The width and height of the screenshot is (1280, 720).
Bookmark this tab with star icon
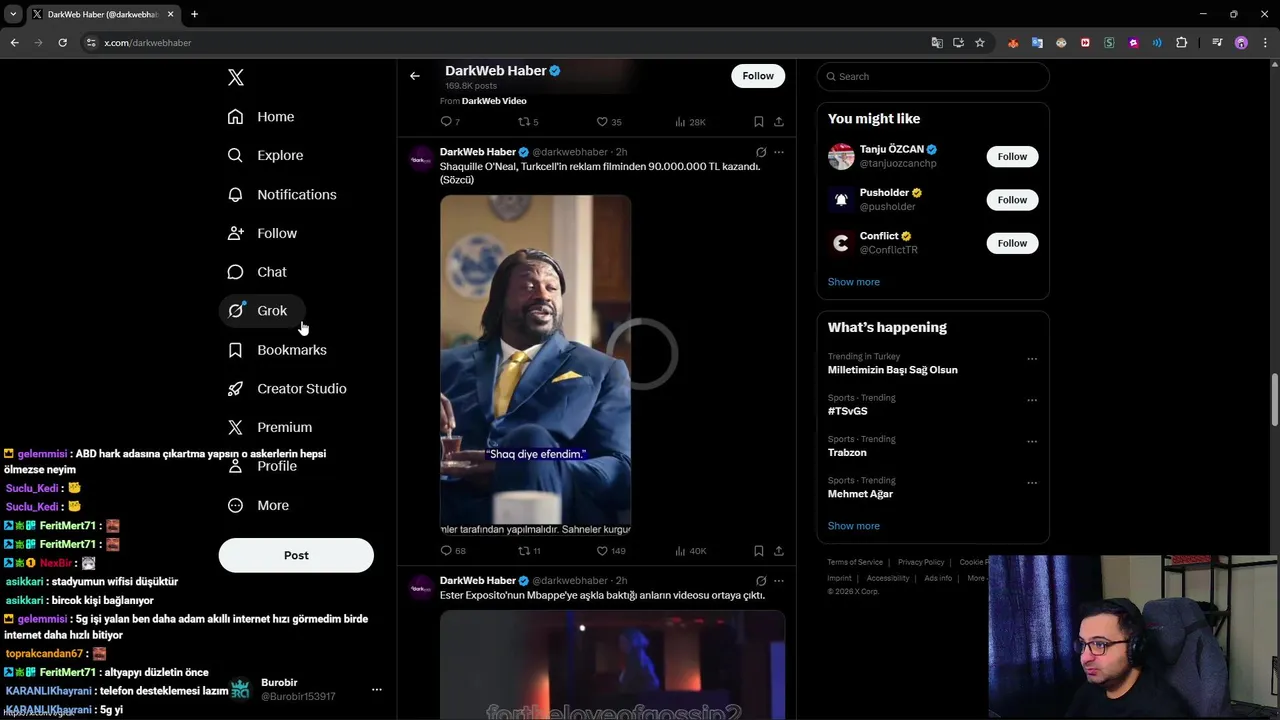tap(980, 43)
